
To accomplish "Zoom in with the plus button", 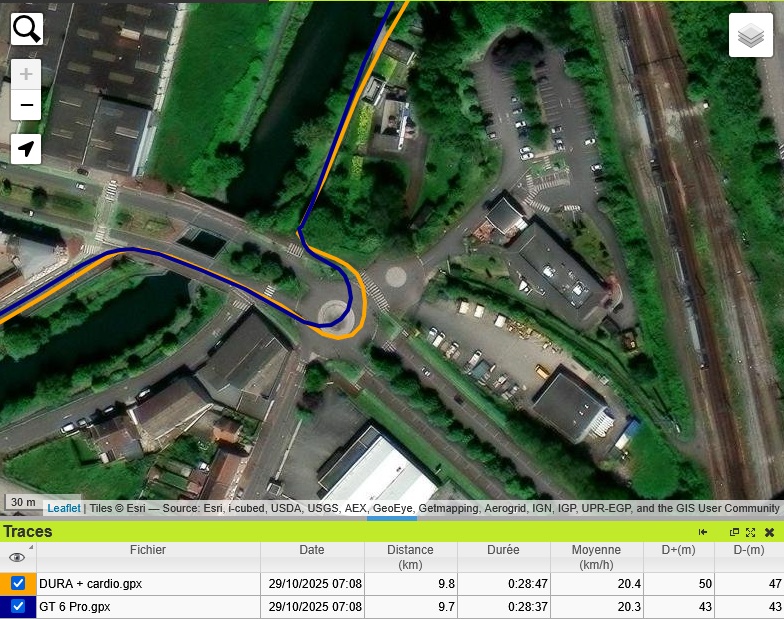I will point(26,74).
